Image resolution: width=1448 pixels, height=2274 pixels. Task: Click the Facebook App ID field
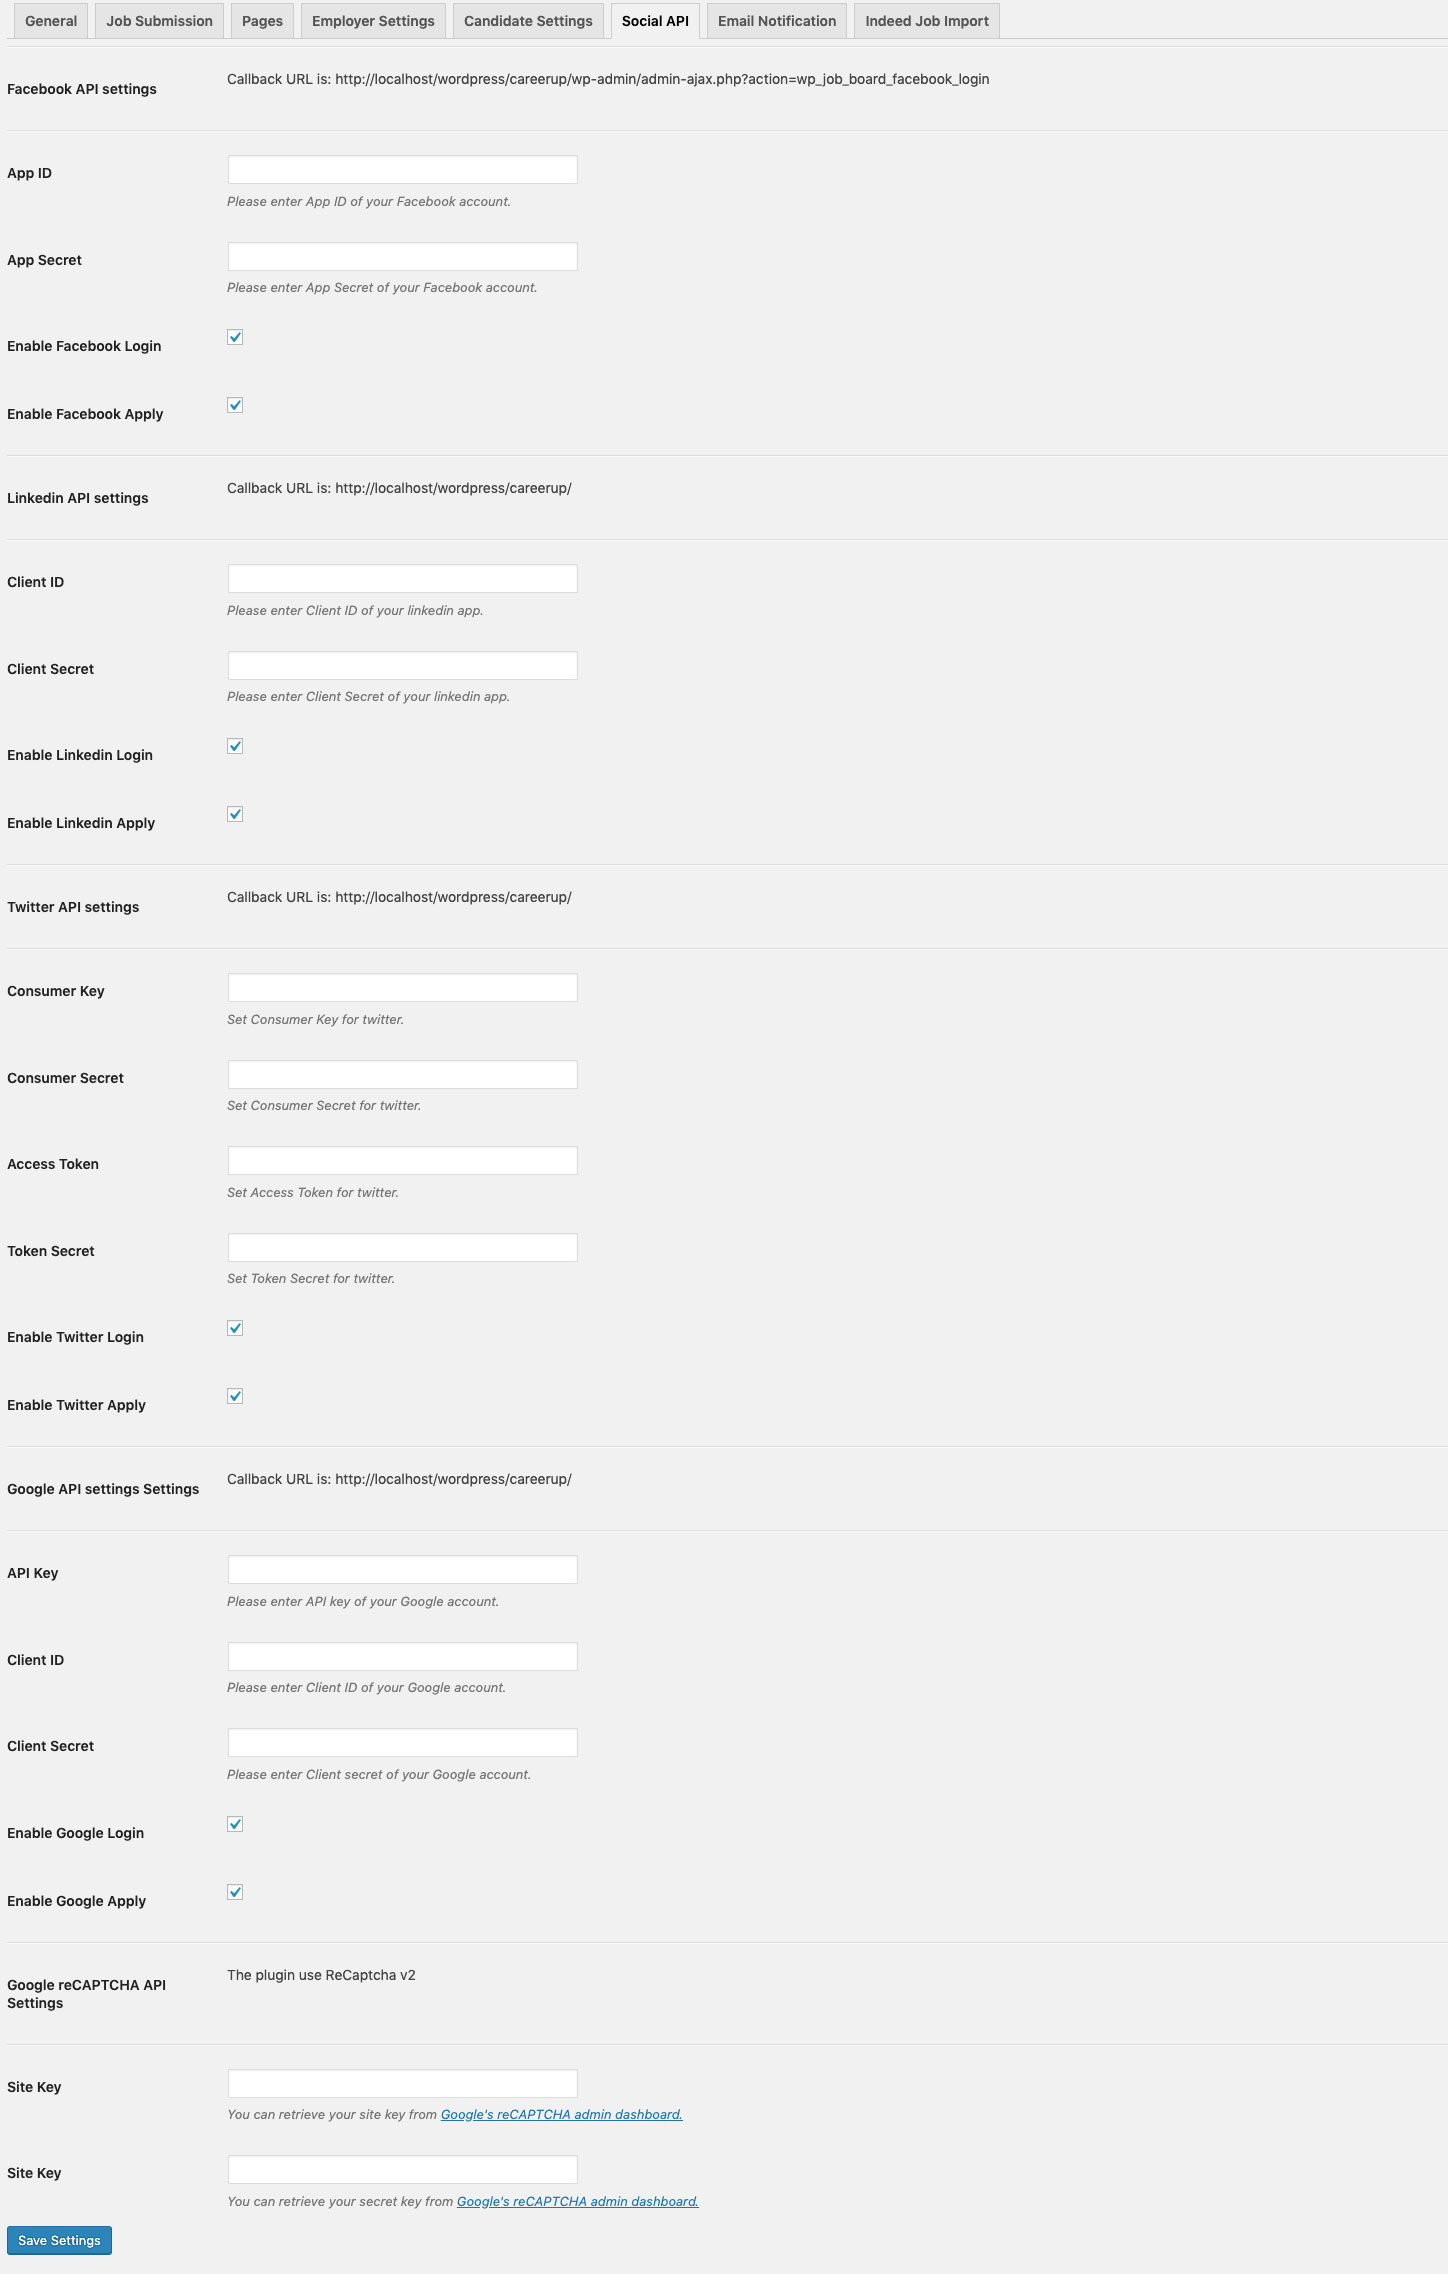click(403, 169)
